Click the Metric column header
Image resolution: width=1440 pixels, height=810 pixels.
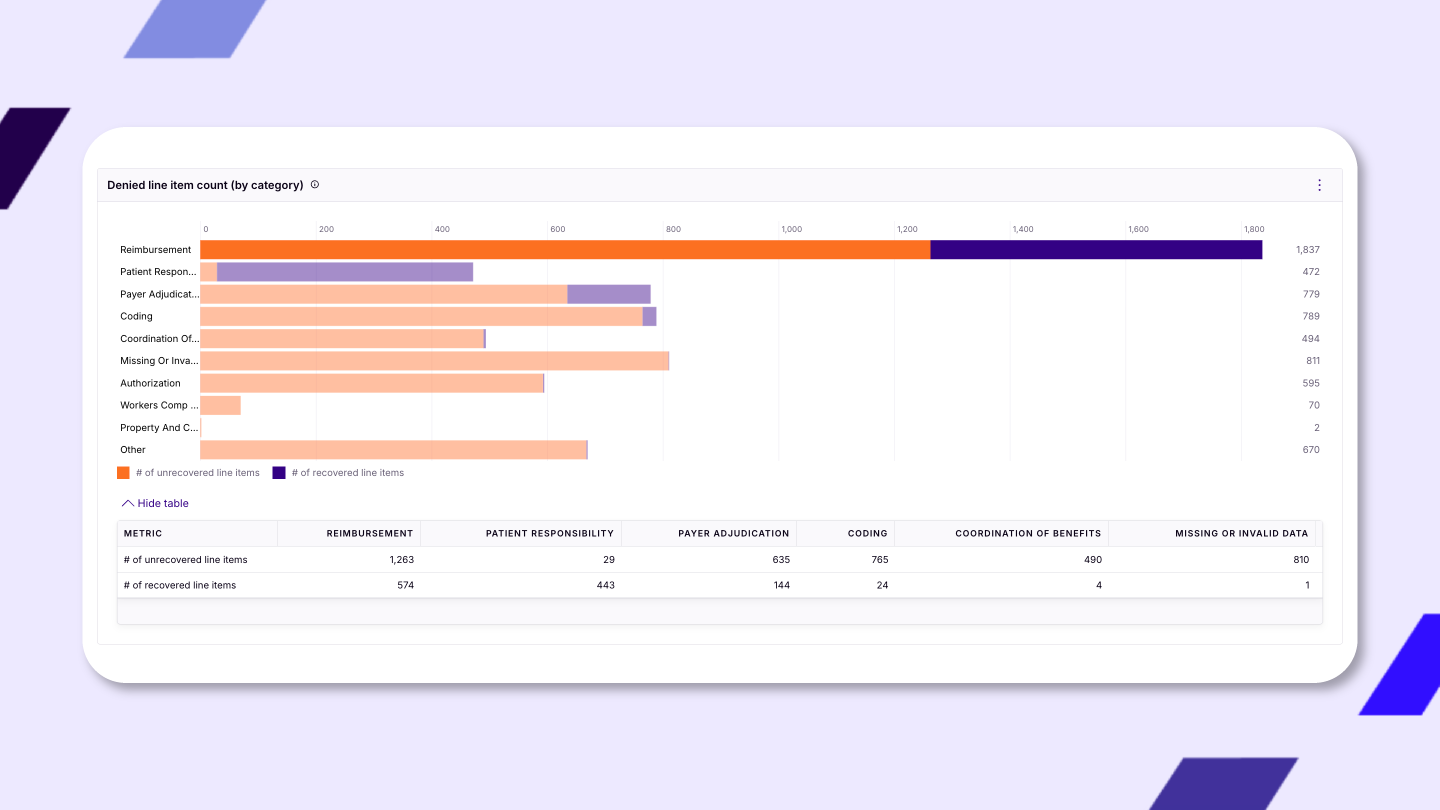click(143, 534)
